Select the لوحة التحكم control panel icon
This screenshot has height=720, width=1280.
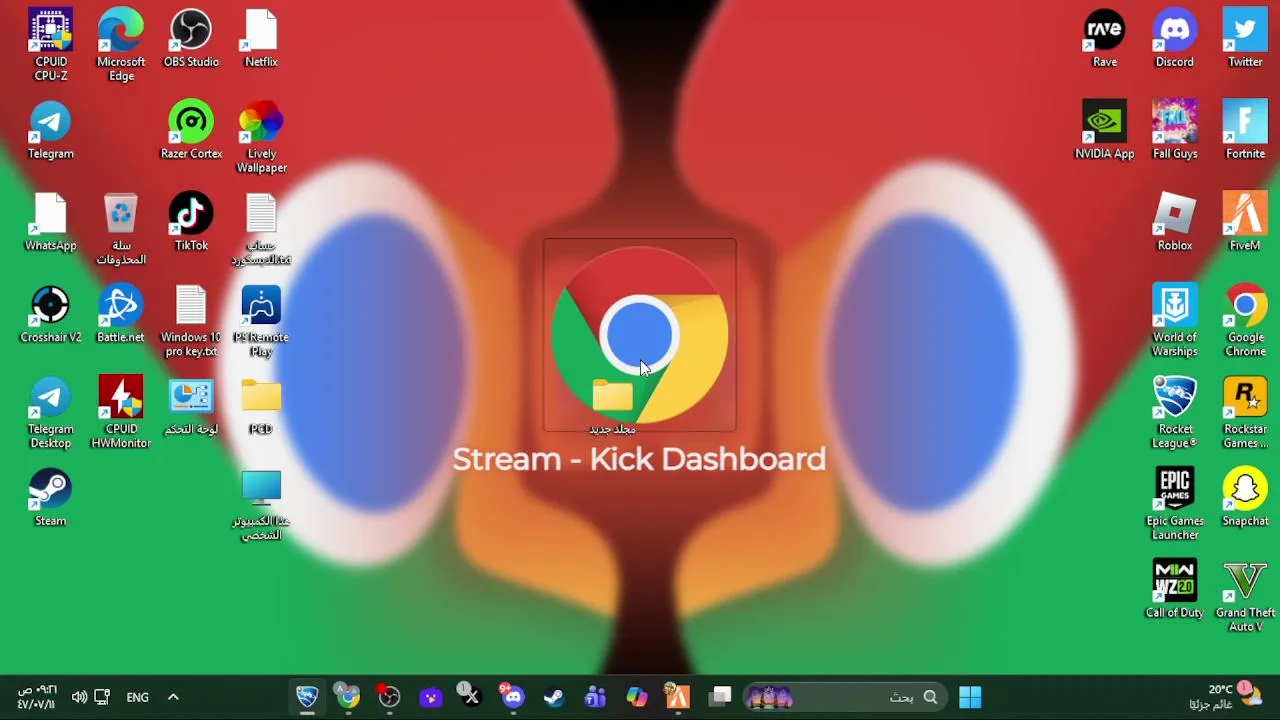191,406
